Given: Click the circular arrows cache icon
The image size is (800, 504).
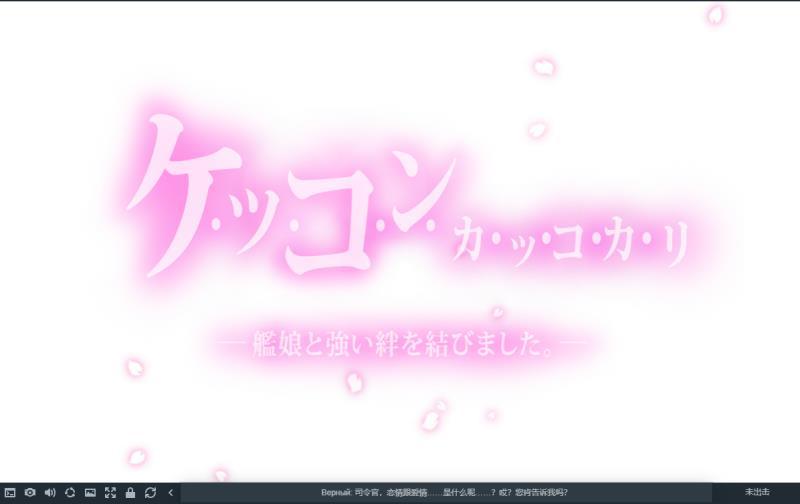Looking at the screenshot, I should 70,493.
